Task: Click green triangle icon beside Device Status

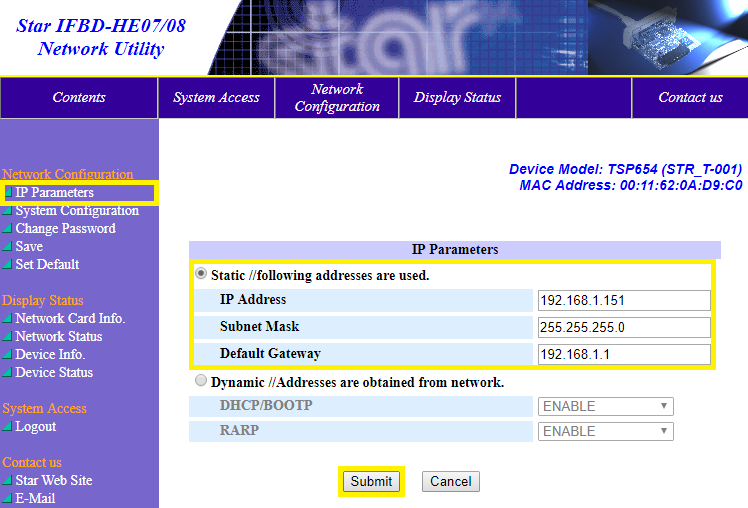Action: 7,372
